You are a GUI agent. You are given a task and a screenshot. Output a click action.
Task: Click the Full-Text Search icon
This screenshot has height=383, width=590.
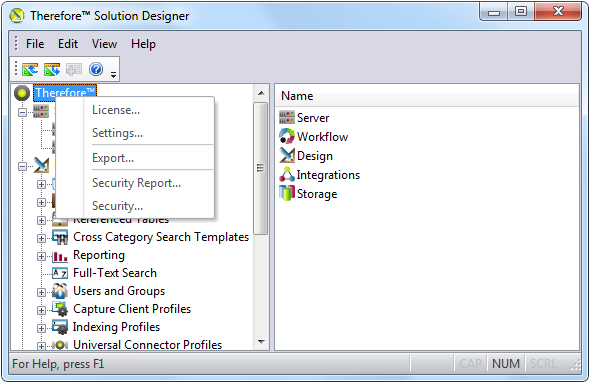pyautogui.click(x=60, y=273)
